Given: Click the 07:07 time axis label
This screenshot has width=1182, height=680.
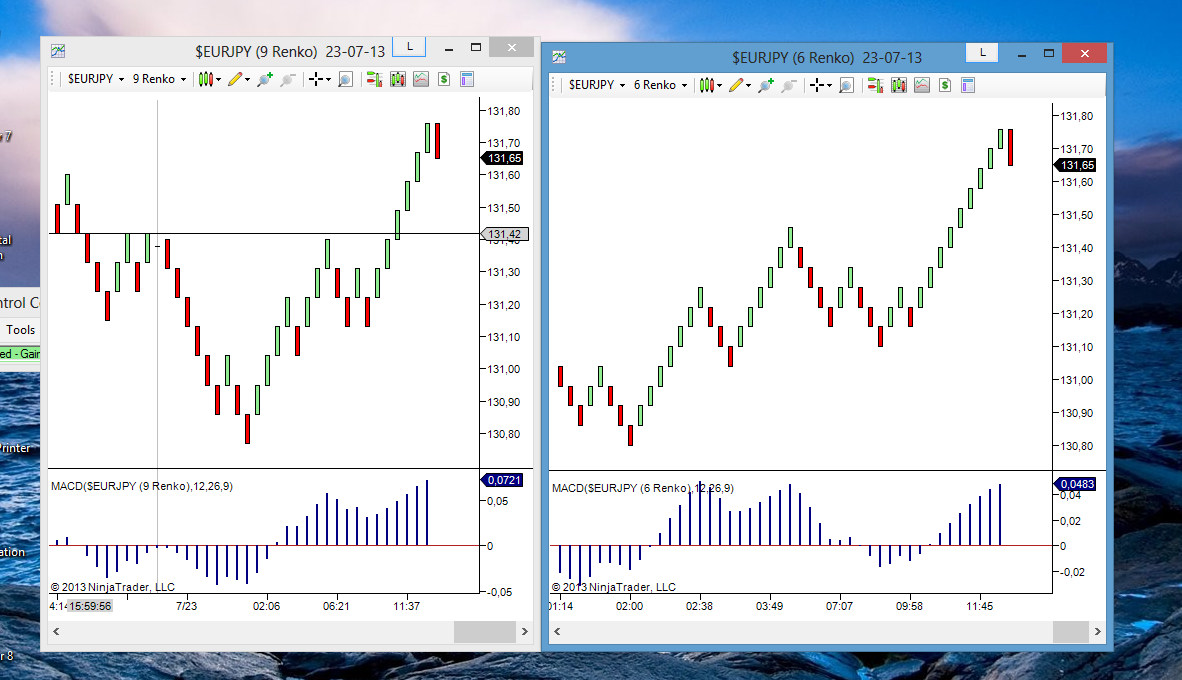Looking at the screenshot, I should 839,606.
